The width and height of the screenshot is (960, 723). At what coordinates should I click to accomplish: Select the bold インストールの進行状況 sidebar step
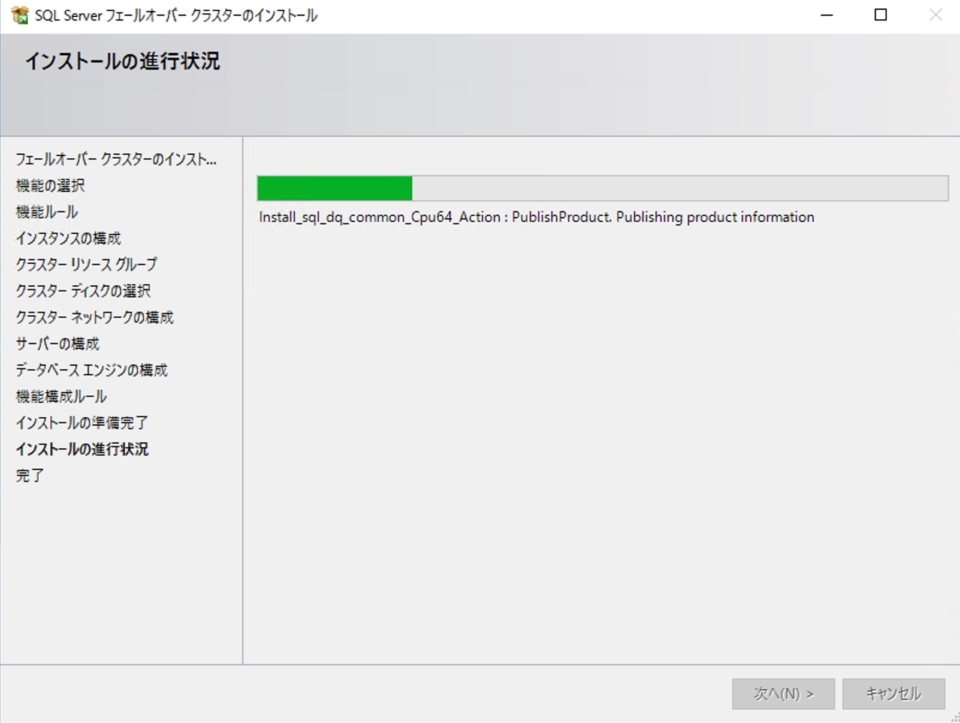tap(82, 449)
